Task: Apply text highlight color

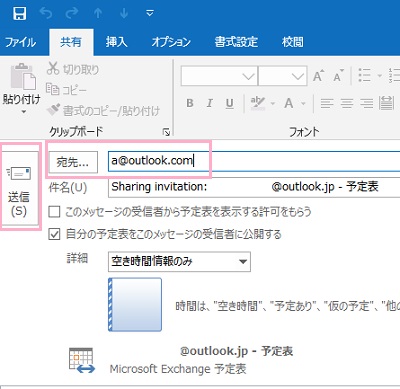Action: [258, 103]
